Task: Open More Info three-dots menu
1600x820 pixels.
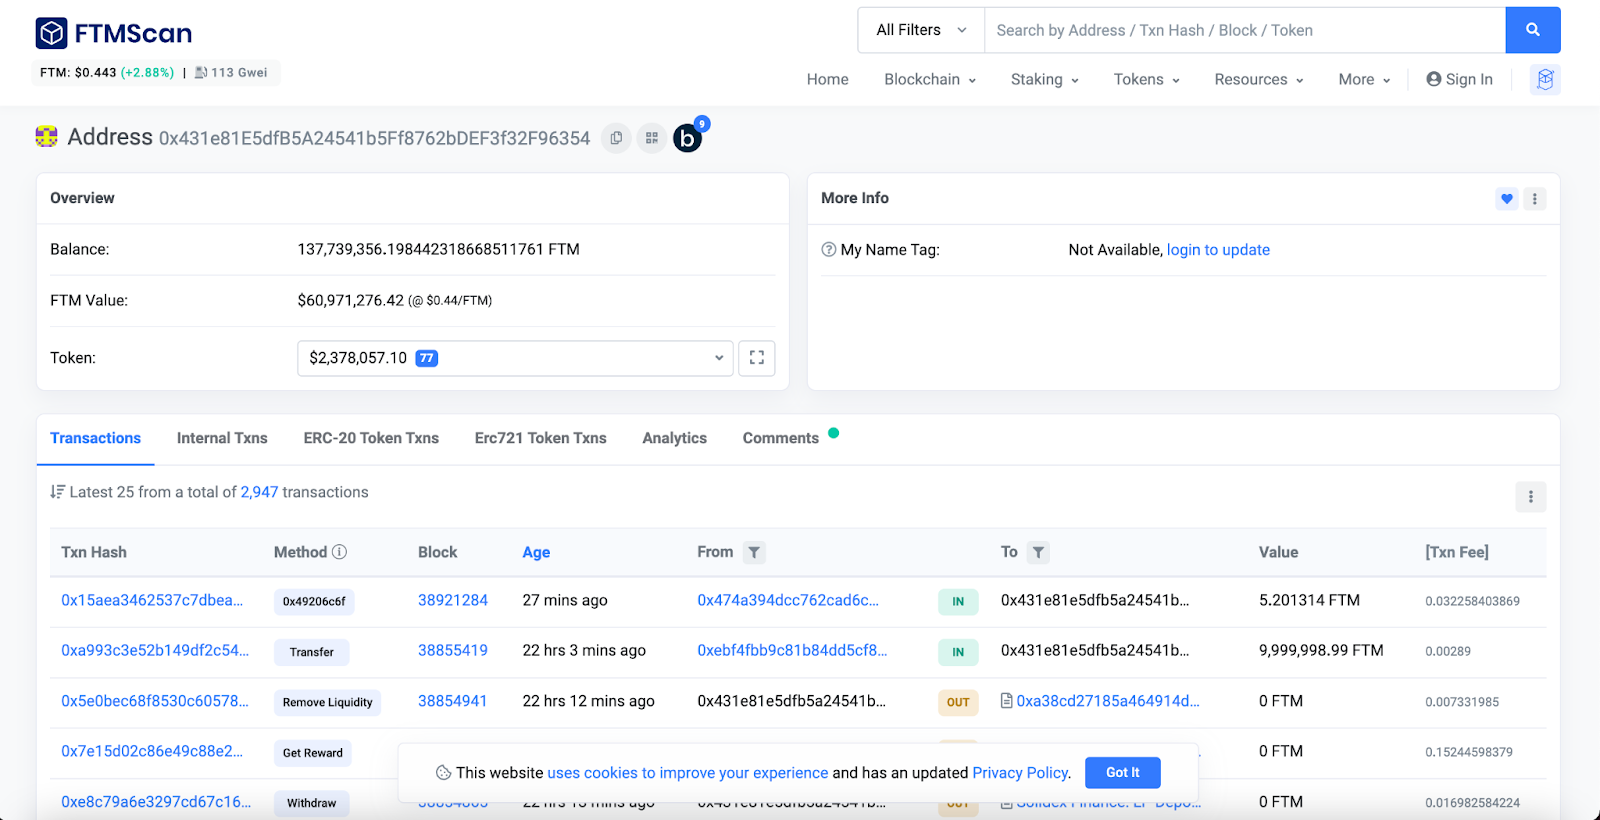Action: pyautogui.click(x=1534, y=198)
